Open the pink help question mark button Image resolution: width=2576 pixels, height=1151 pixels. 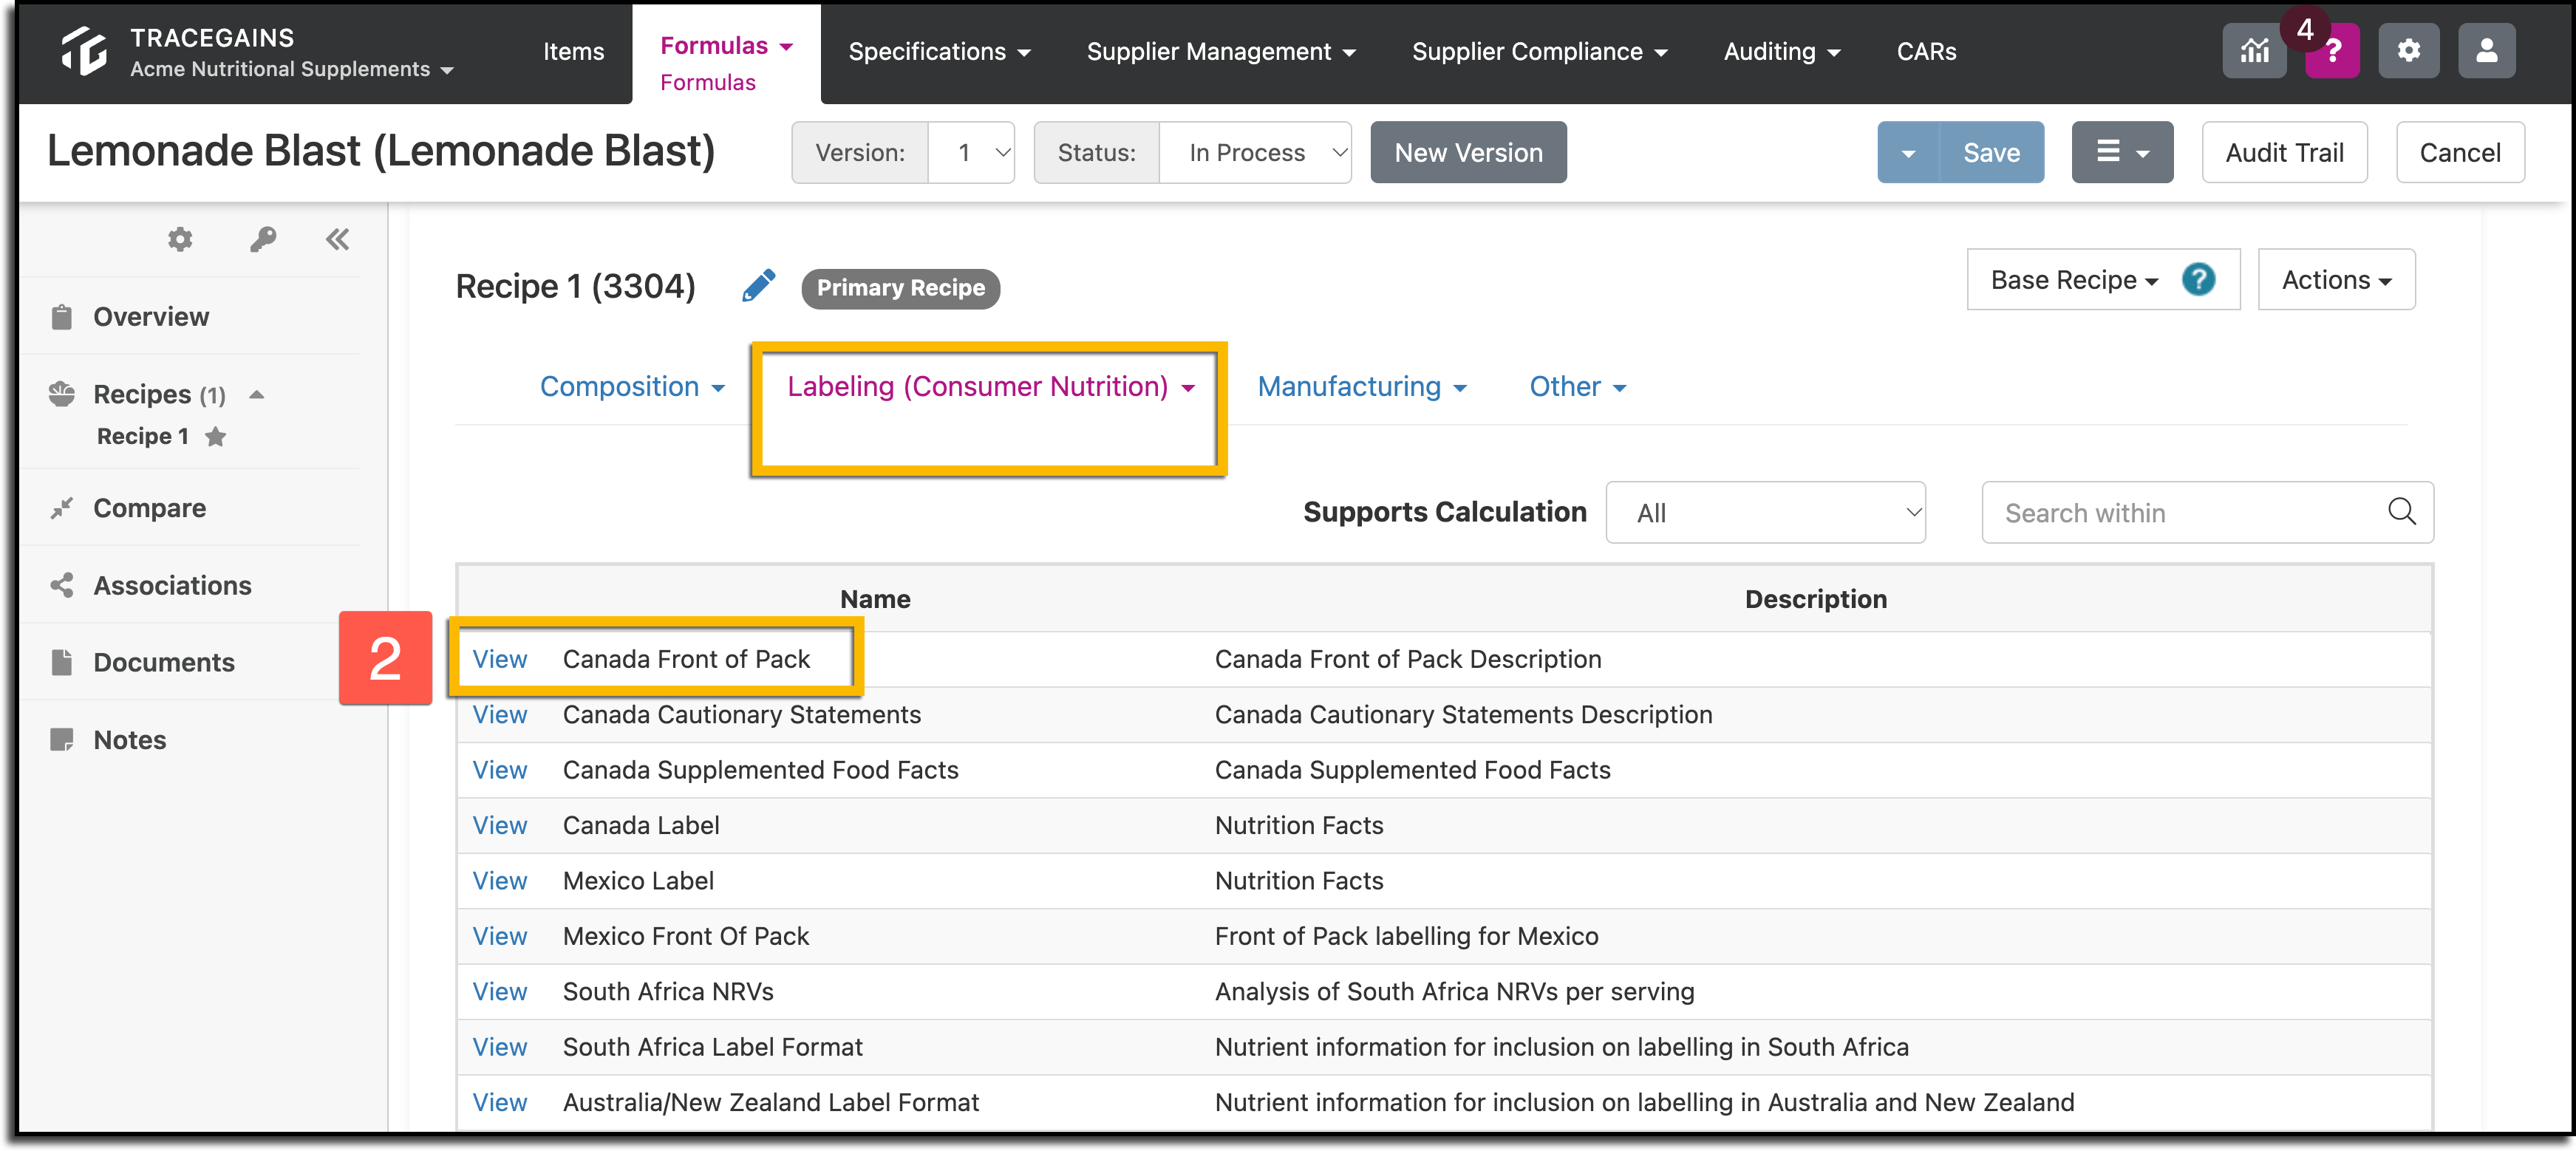click(2332, 51)
